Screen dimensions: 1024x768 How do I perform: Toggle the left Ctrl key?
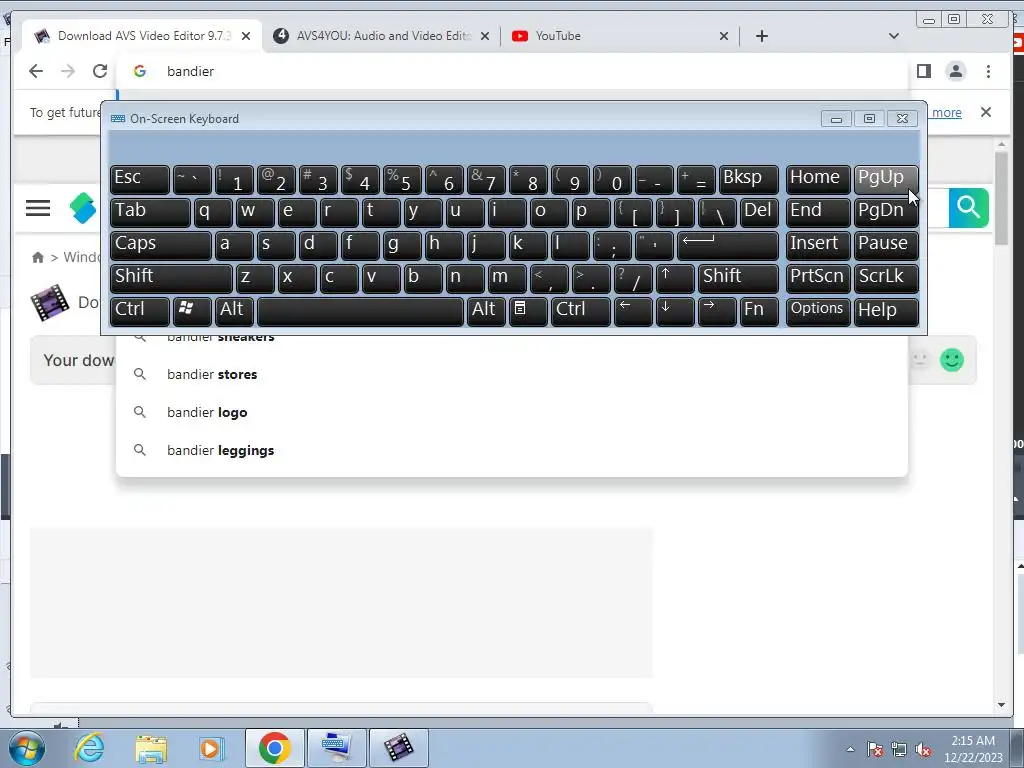coord(140,312)
